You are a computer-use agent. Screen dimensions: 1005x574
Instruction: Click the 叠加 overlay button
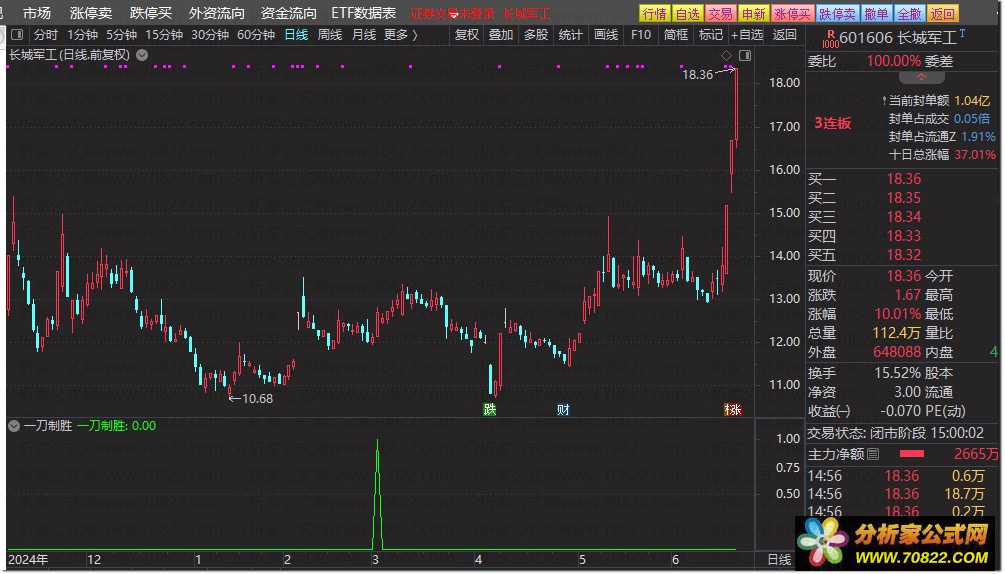pos(501,35)
